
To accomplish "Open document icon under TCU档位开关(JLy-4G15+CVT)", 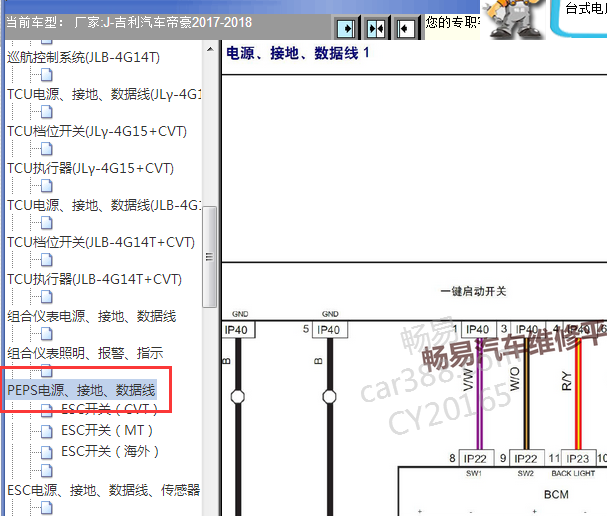I will coord(47,149).
